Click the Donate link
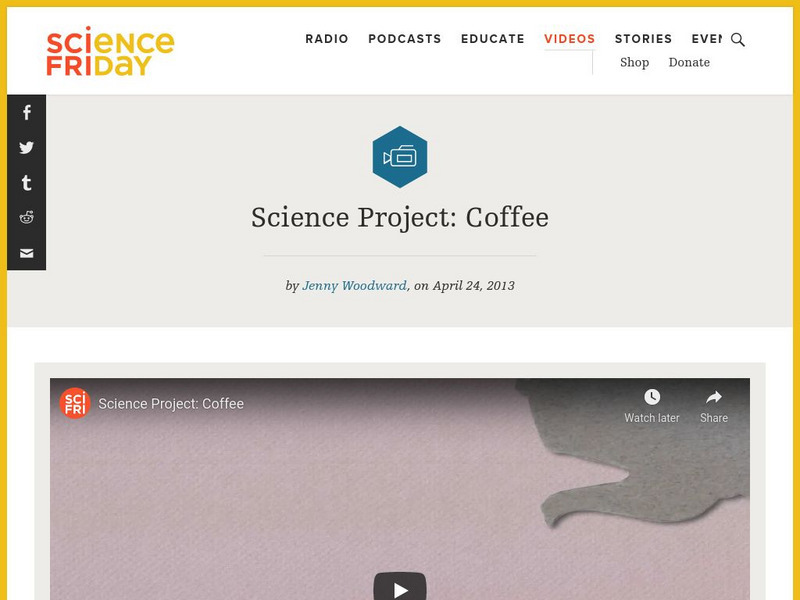Screen dimensions: 800x600 click(x=689, y=62)
